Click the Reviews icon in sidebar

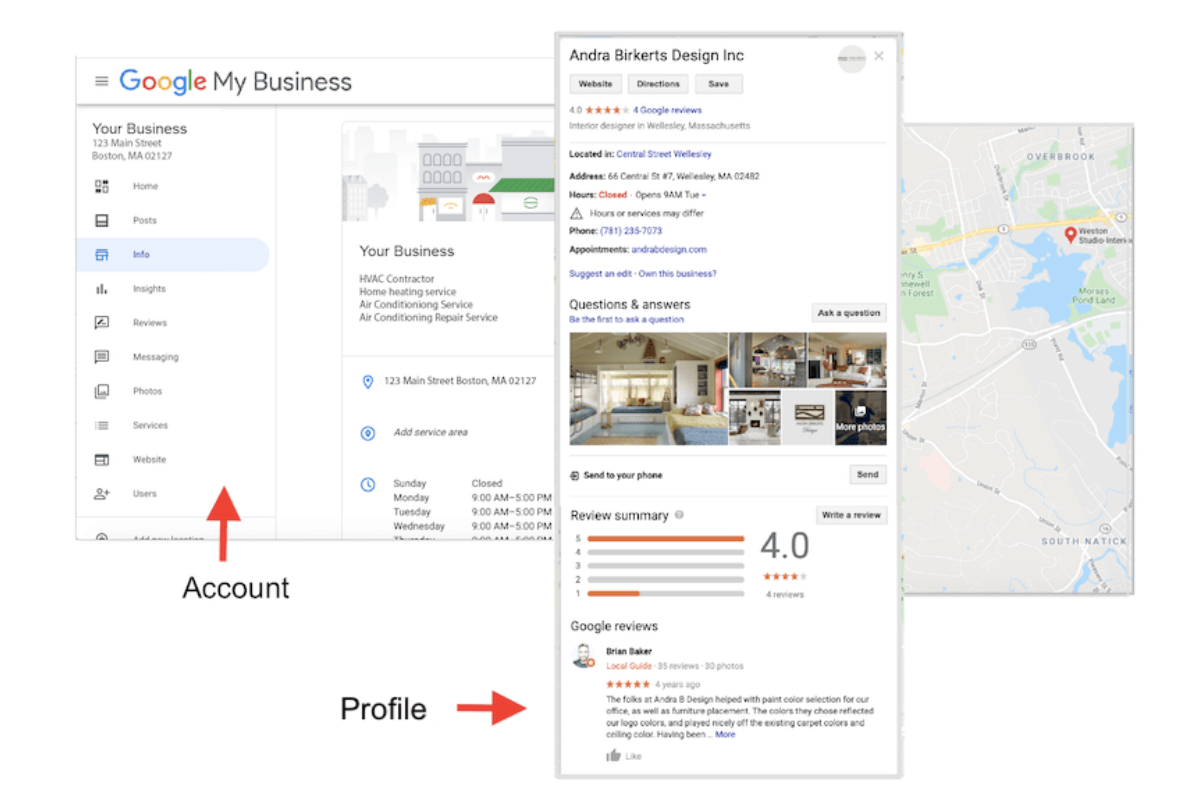(101, 323)
